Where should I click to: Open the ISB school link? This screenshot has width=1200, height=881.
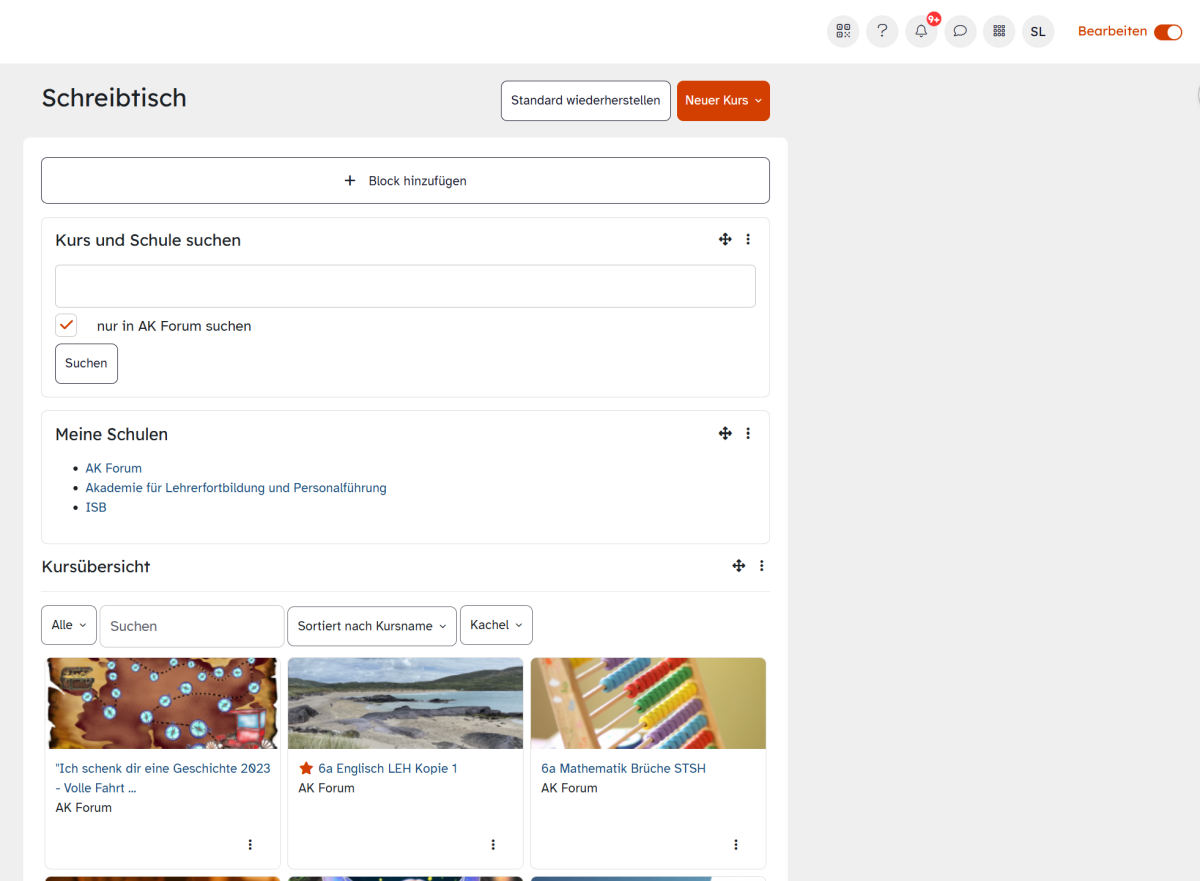96,507
